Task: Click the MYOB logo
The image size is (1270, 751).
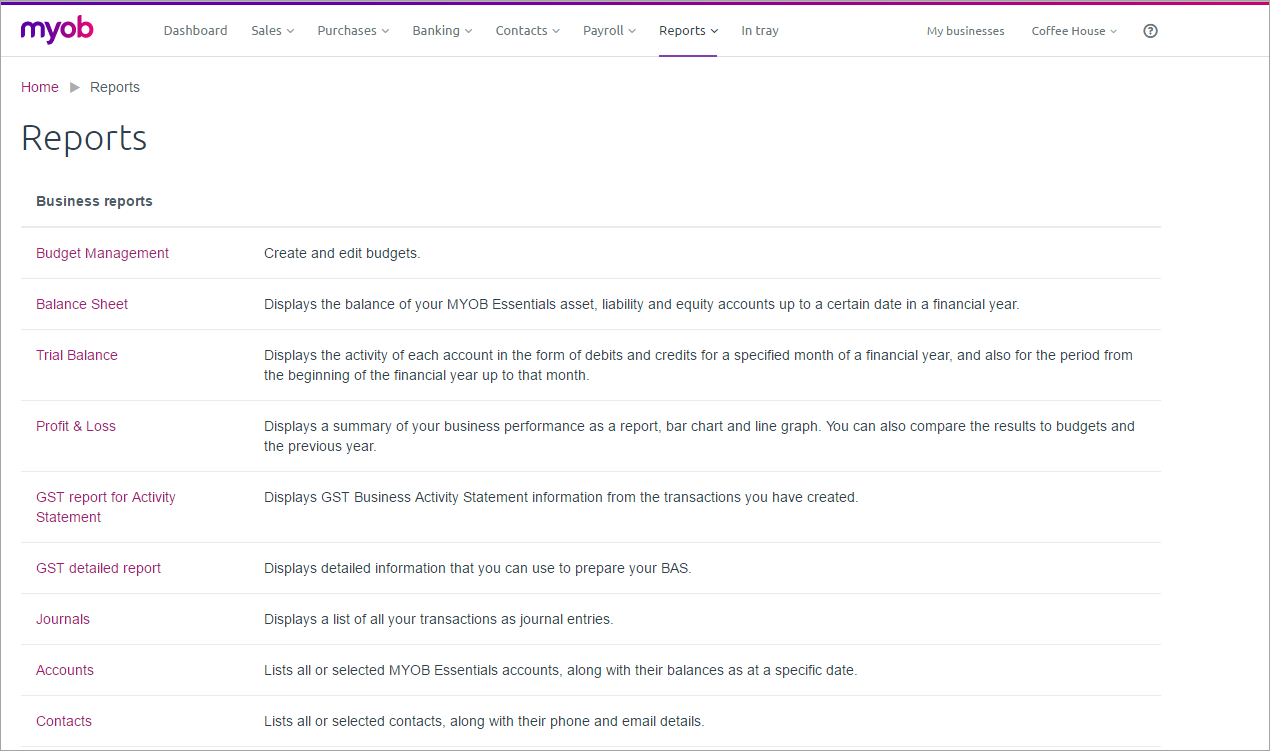Action: point(57,30)
